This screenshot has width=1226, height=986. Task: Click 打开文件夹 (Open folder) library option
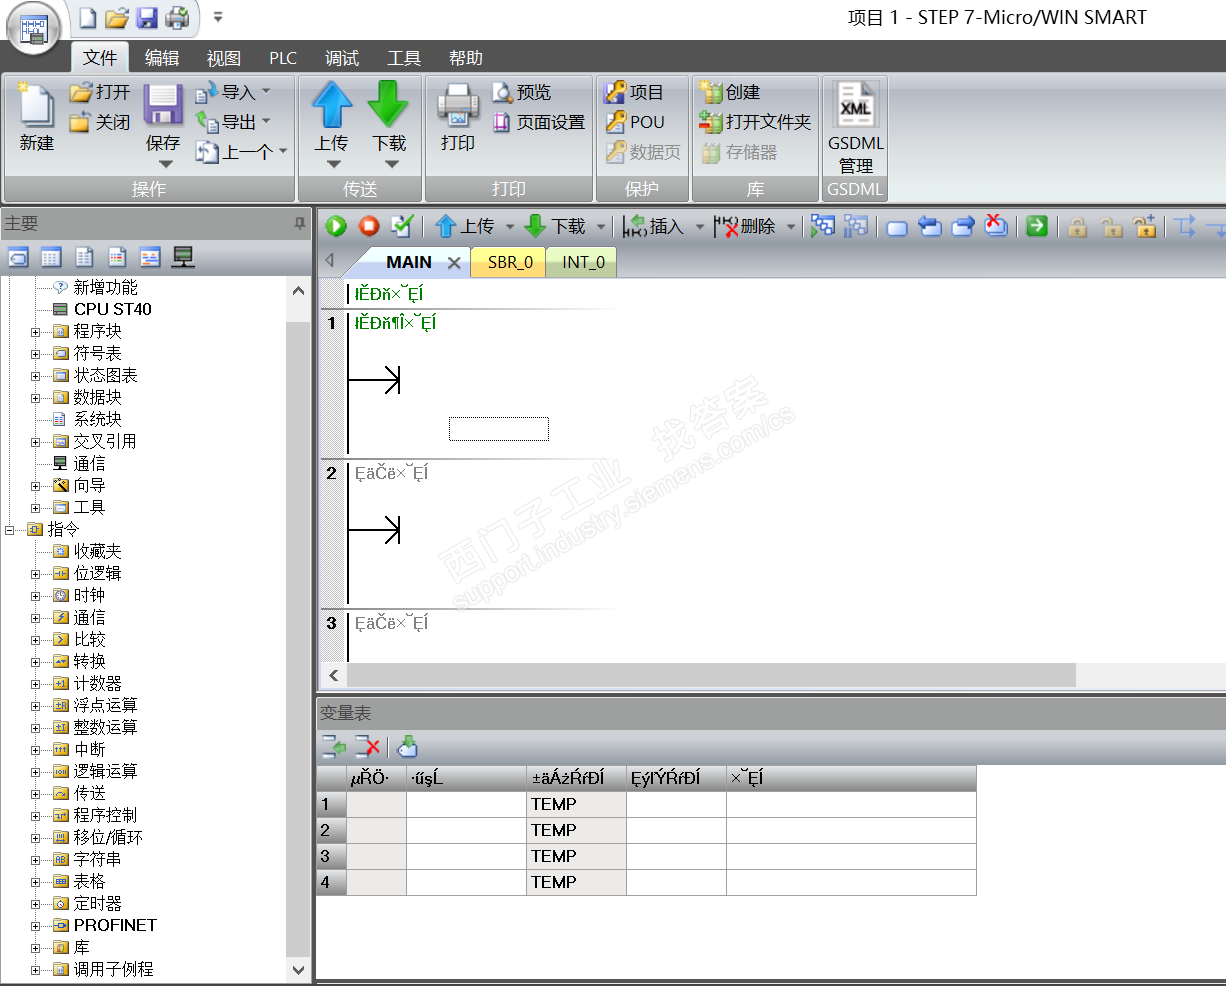click(755, 122)
